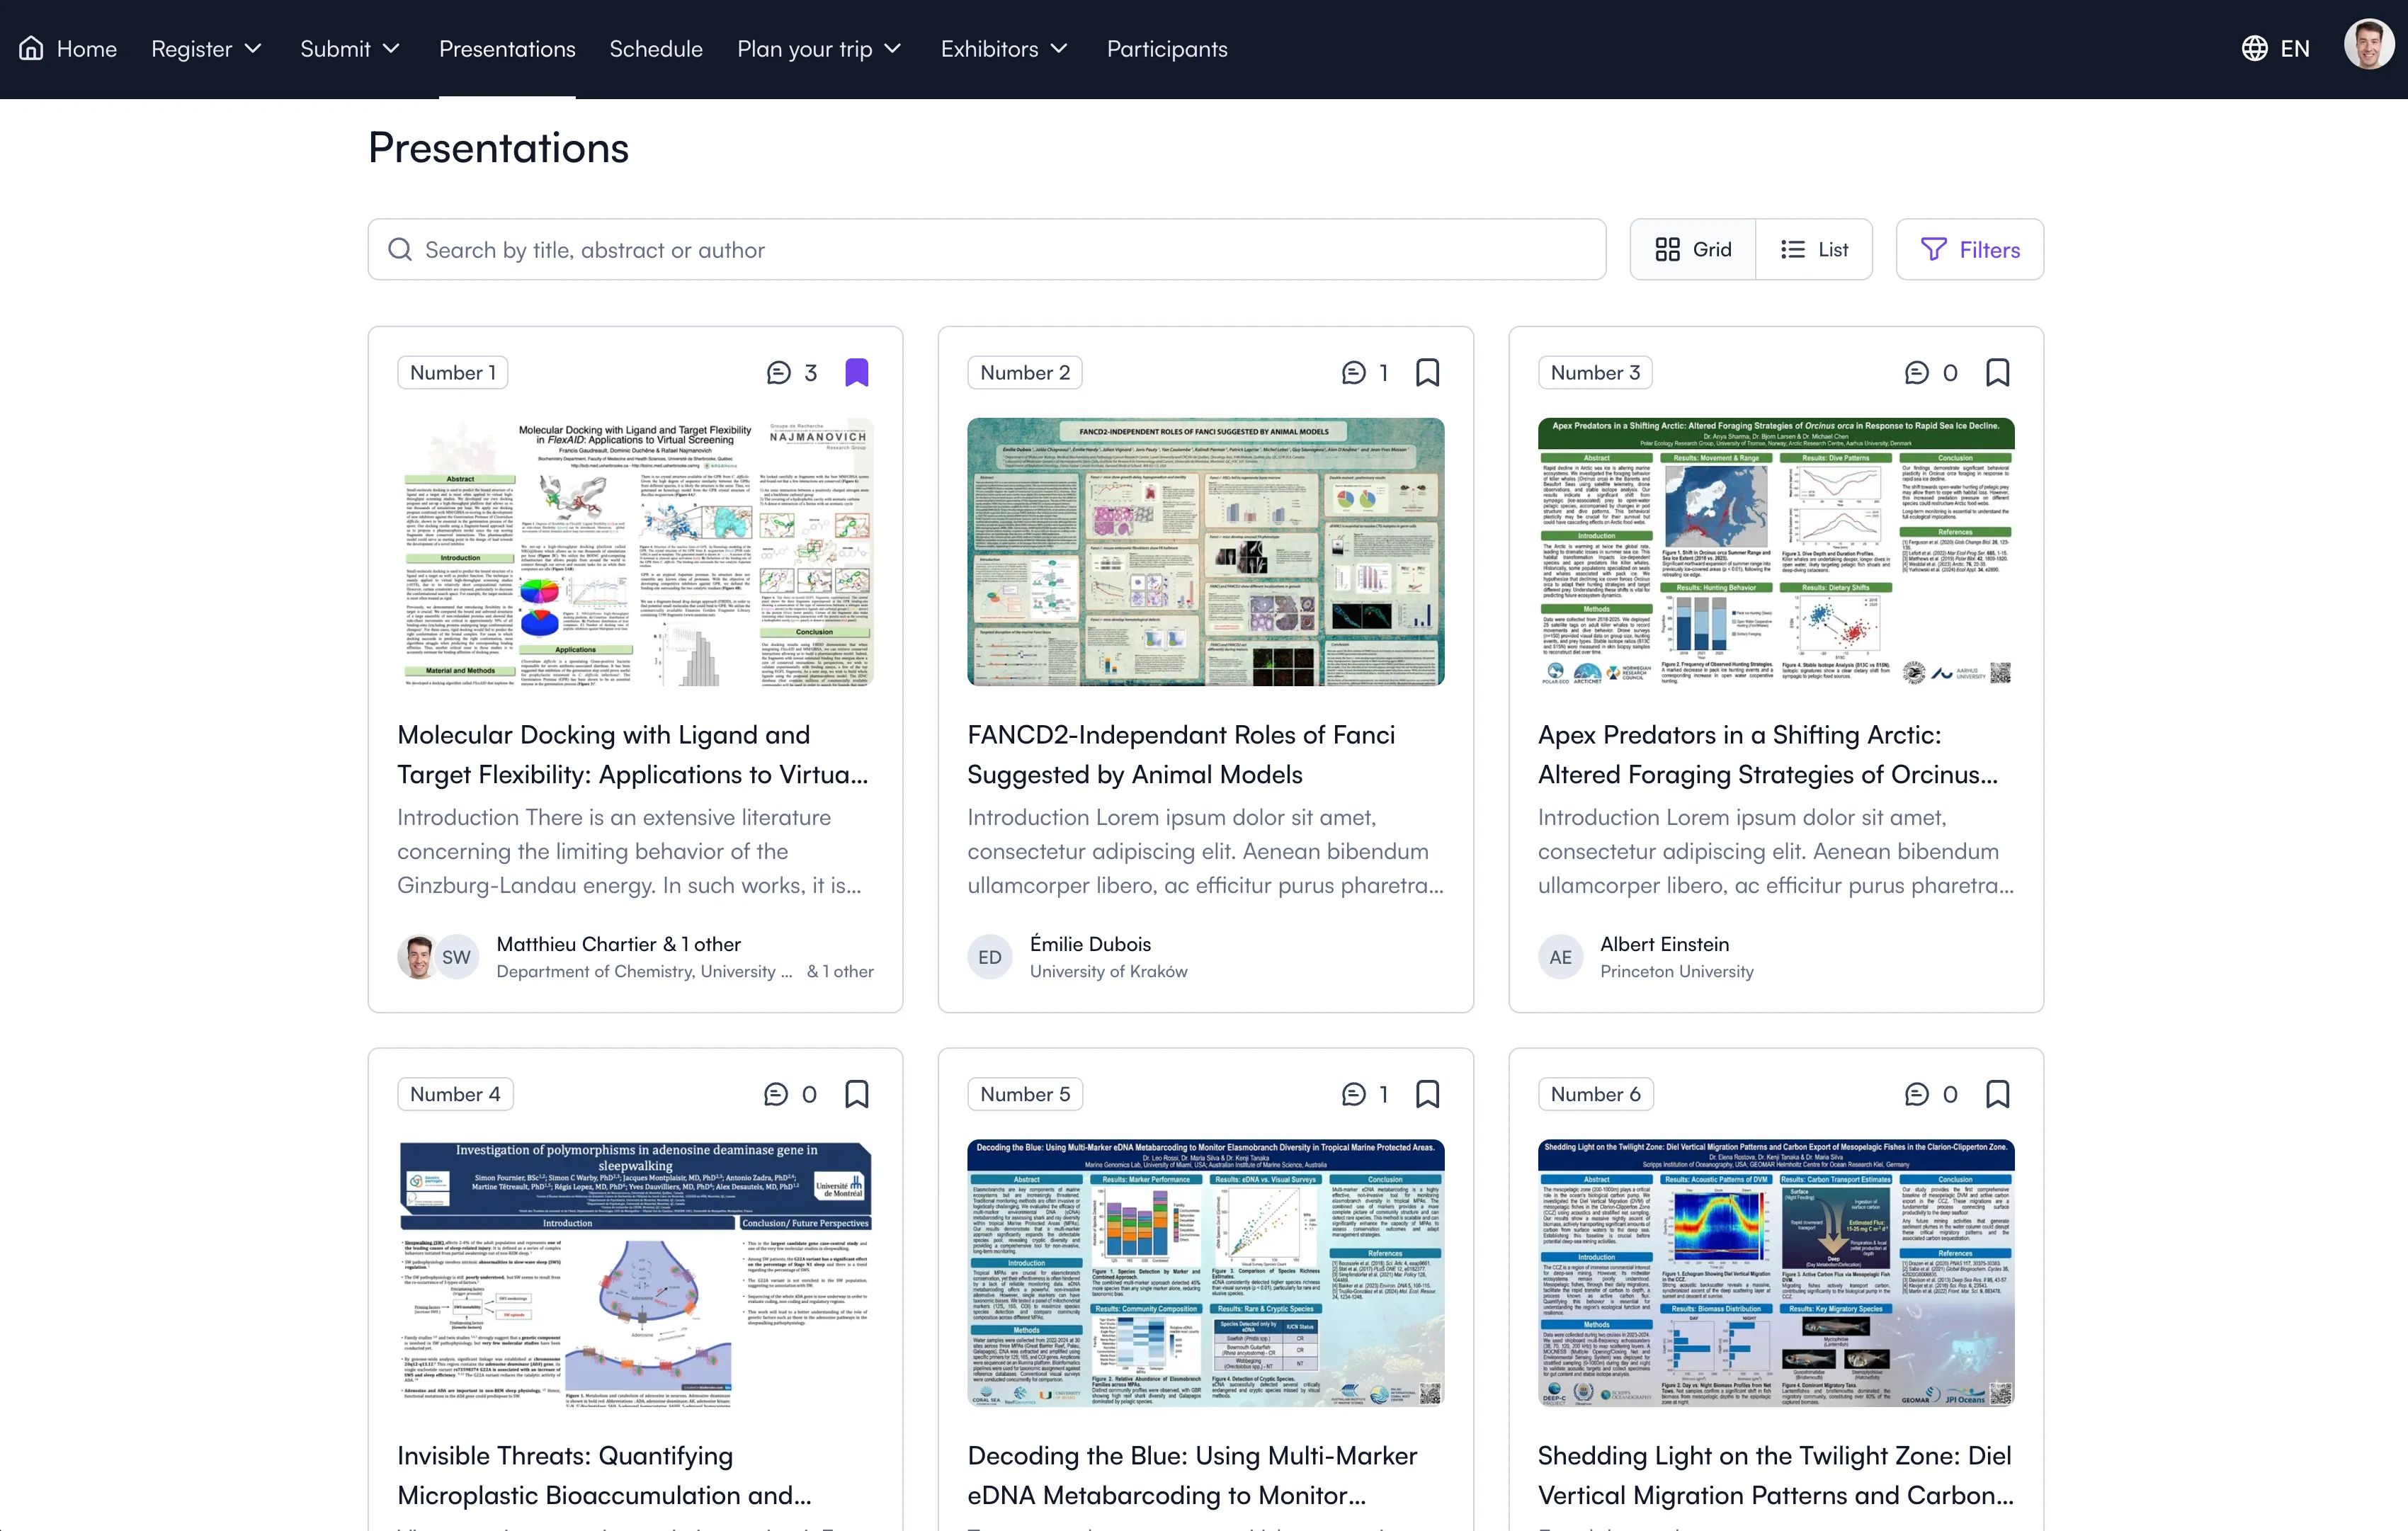Click the search by title input field
Screen dimensions: 2408x1531
[986, 249]
